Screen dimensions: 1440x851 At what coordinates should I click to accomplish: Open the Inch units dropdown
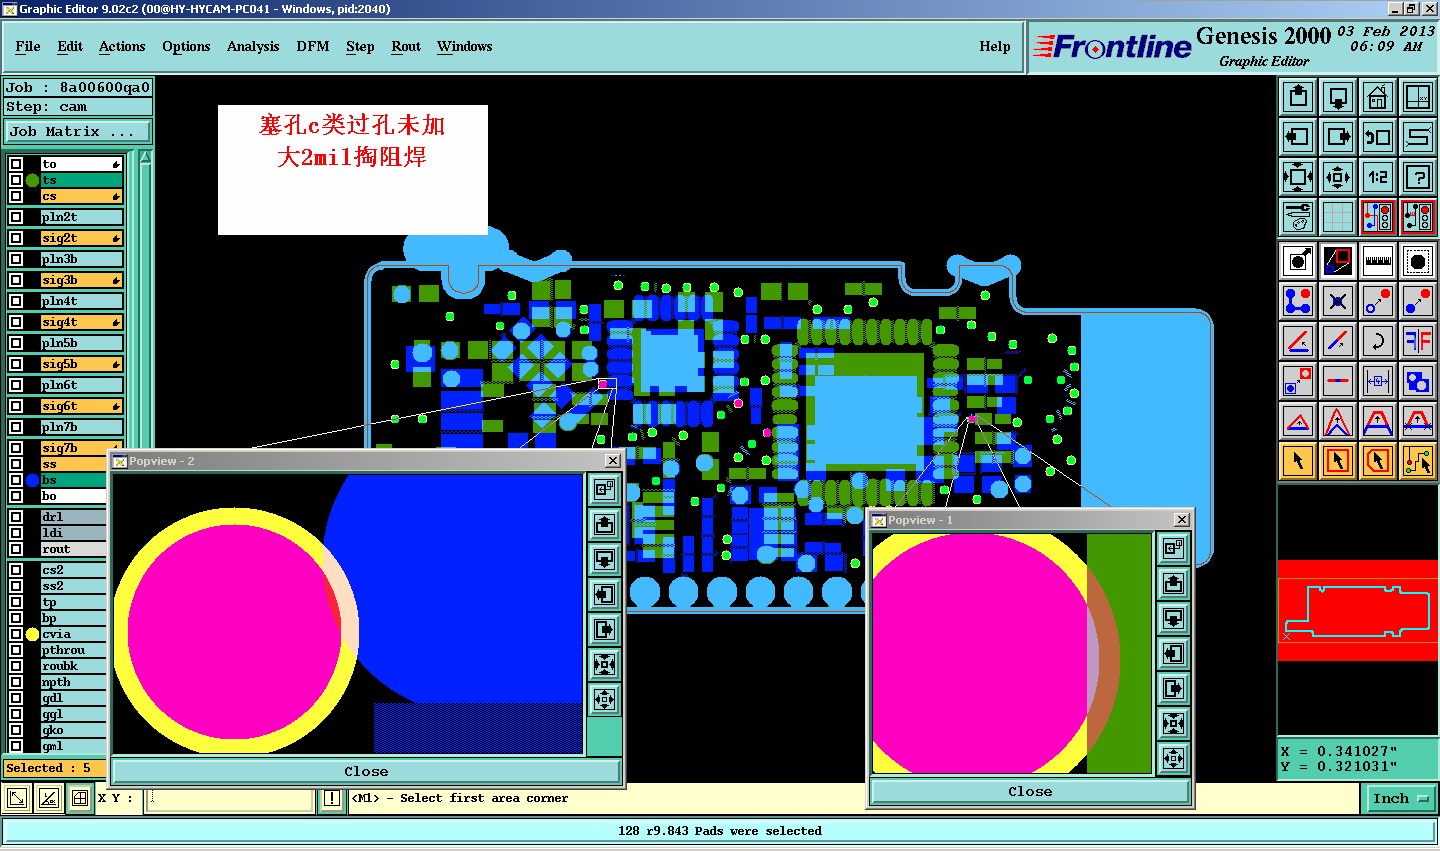[1399, 798]
